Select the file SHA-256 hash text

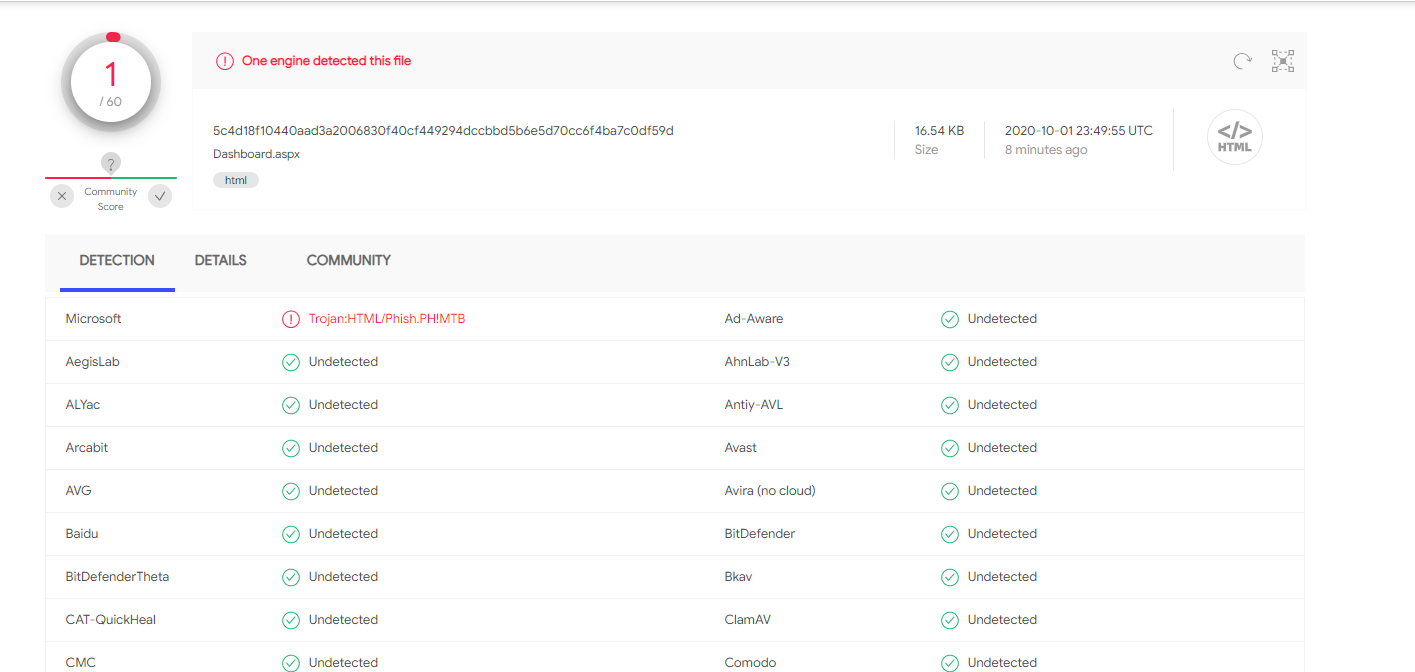[x=443, y=131]
